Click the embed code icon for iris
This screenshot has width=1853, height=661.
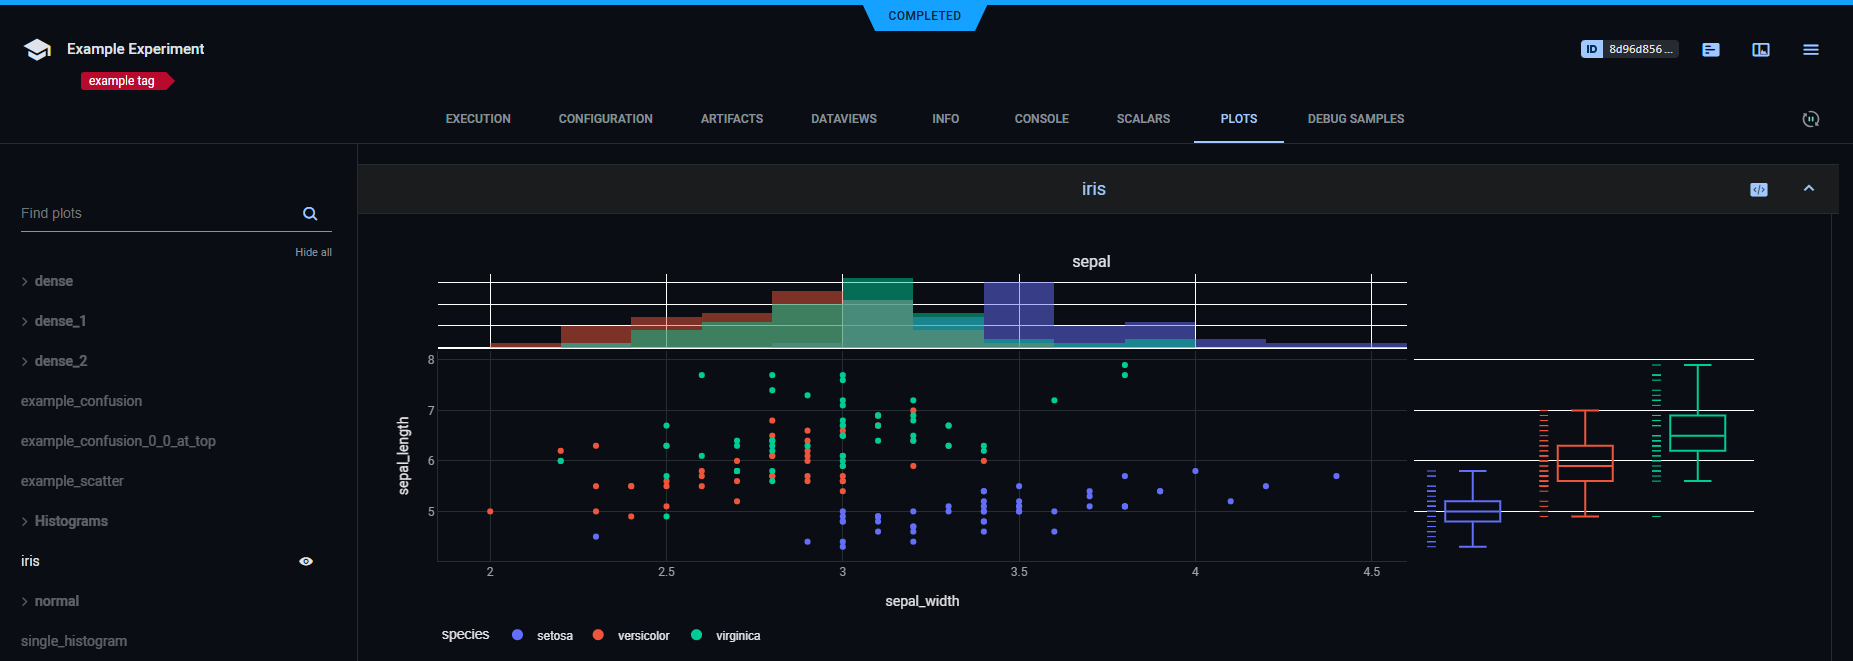[1758, 190]
